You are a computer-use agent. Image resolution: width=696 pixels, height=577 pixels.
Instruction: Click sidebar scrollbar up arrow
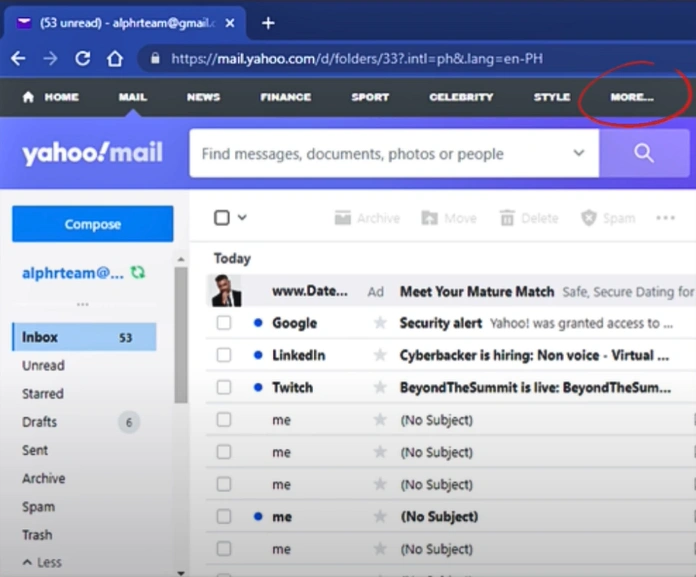(181, 259)
